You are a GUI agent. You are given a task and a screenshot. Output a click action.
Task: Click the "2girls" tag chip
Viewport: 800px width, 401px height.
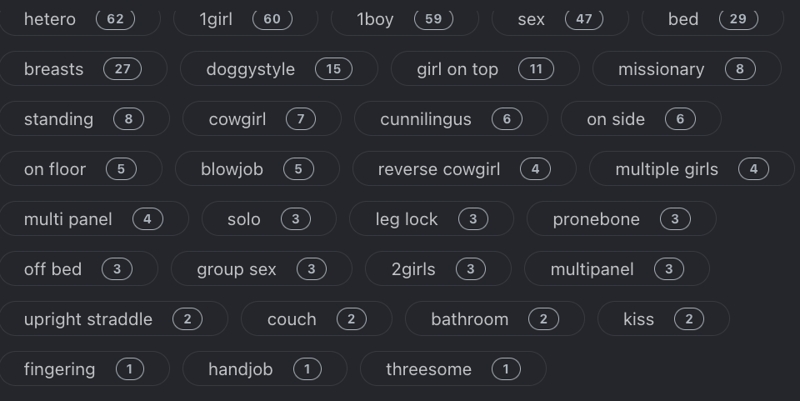[438, 269]
